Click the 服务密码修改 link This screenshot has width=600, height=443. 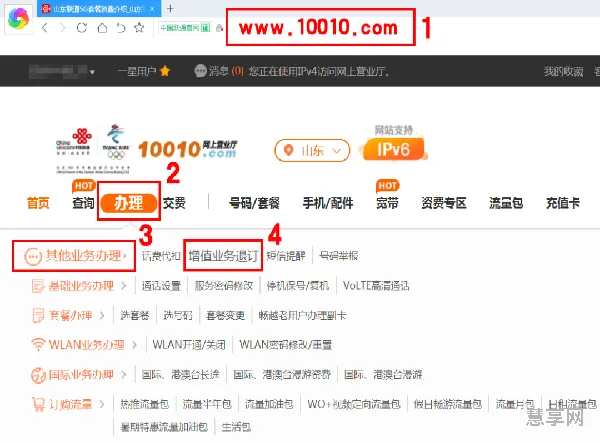pyautogui.click(x=224, y=286)
